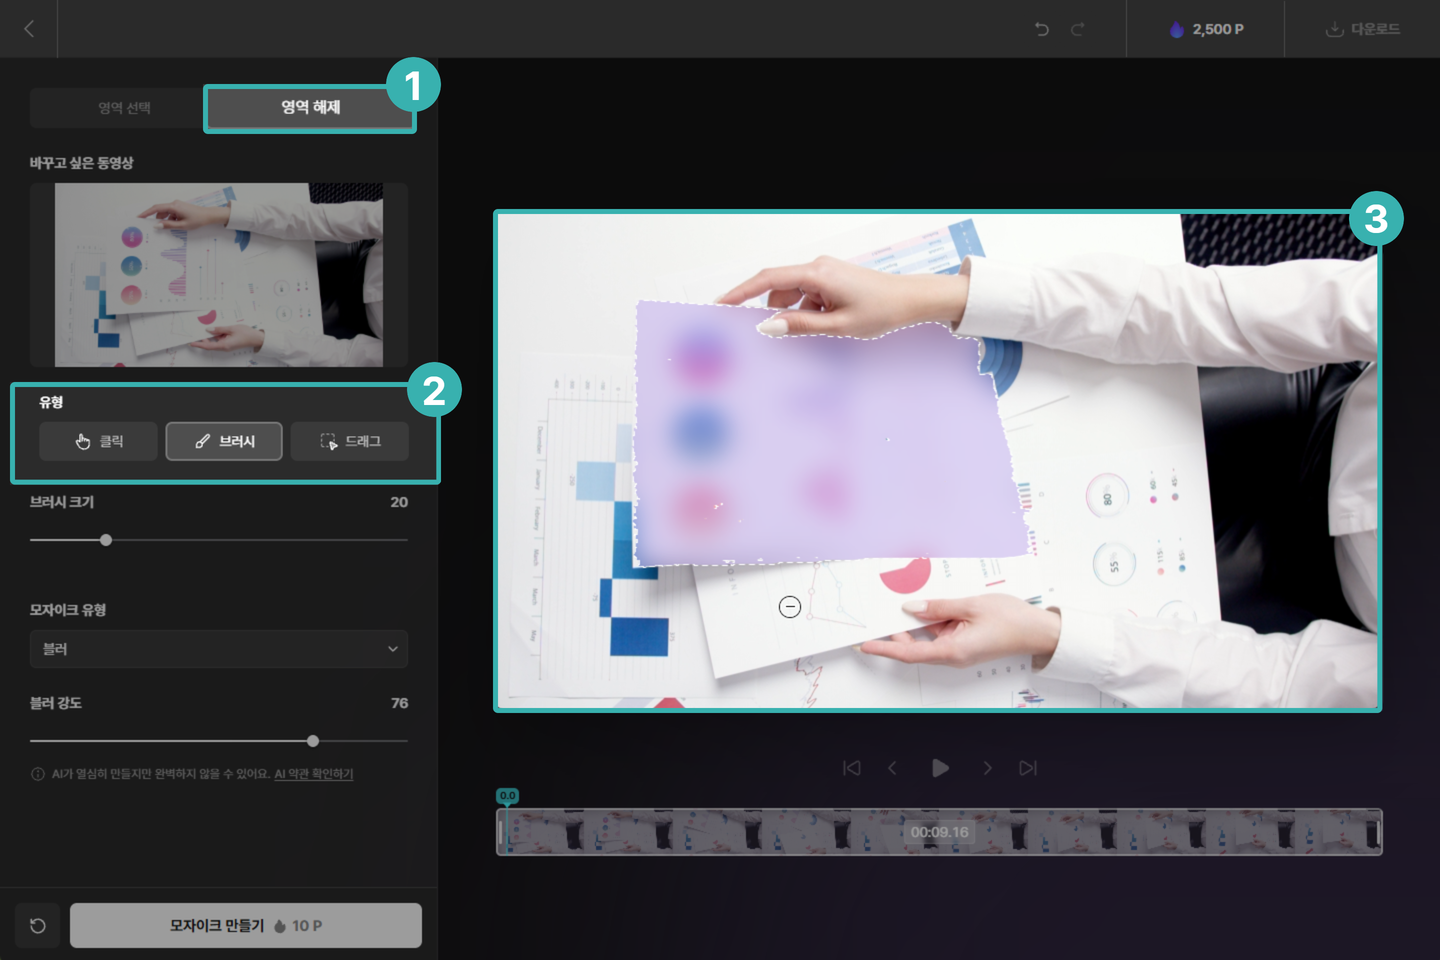The width and height of the screenshot is (1440, 960).
Task: Open the 모자이크 유형 dropdown
Action: click(219, 649)
